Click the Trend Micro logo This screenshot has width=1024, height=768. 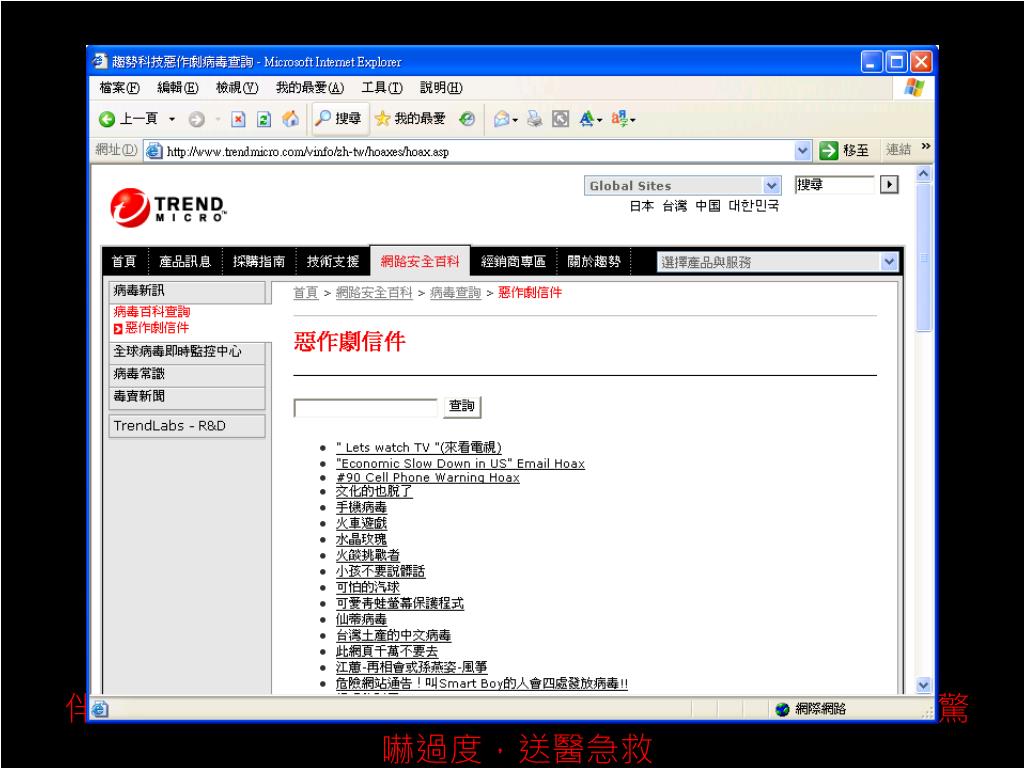(x=168, y=208)
